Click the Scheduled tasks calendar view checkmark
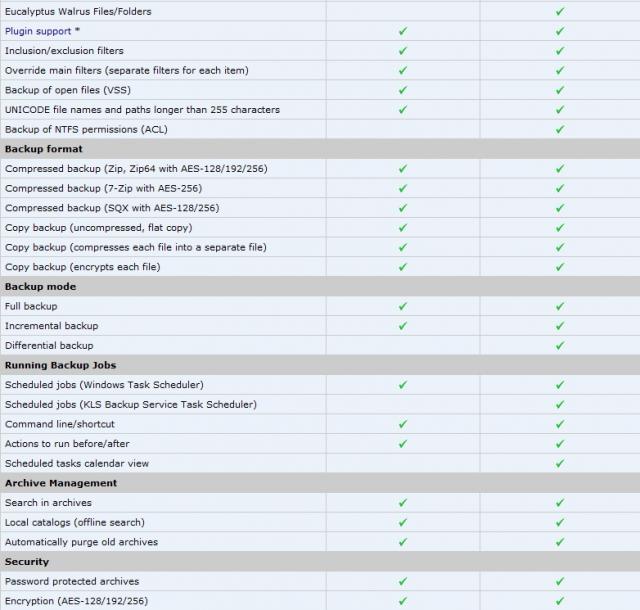 [560, 463]
